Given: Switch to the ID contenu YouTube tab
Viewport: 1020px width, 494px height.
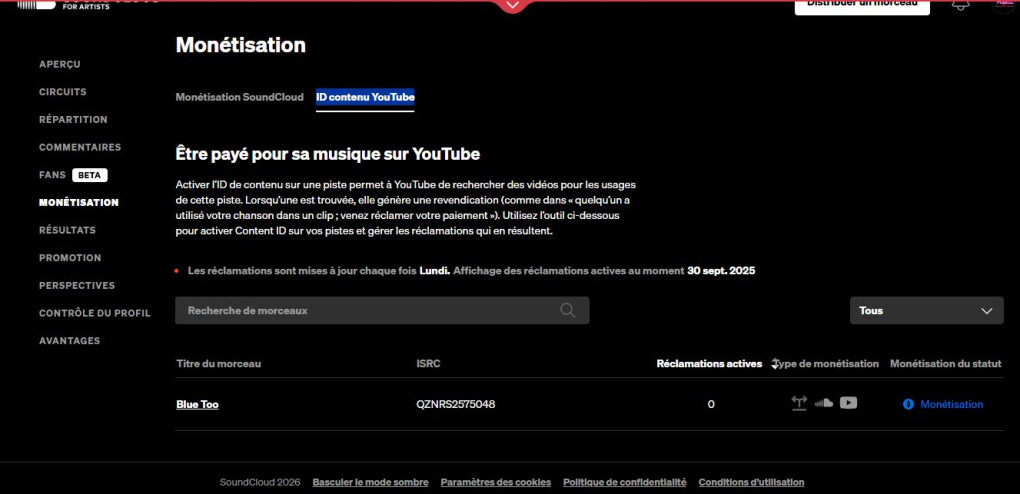Looking at the screenshot, I should (365, 97).
